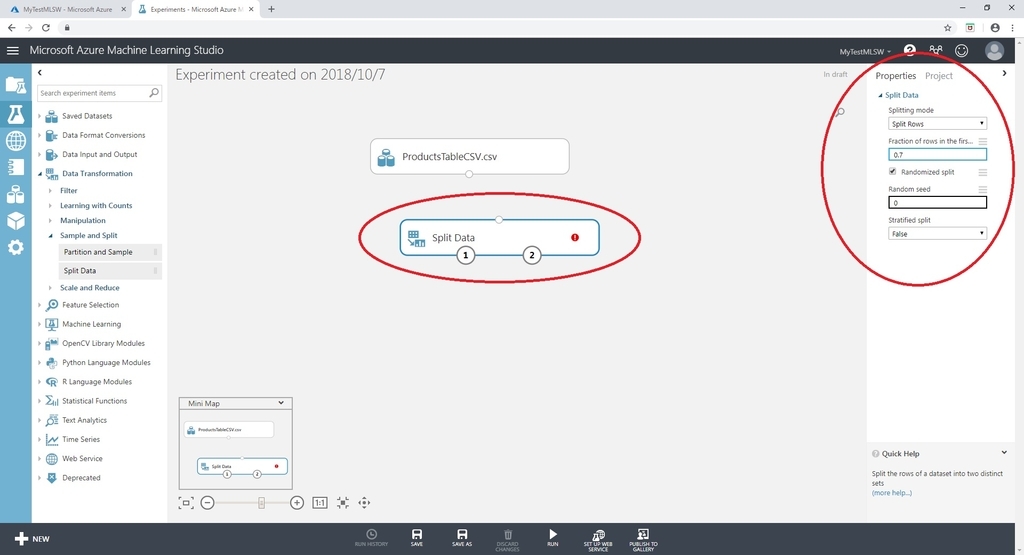Image resolution: width=1024 pixels, height=555 pixels.
Task: Click the browser bookmark star icon
Action: point(948,27)
